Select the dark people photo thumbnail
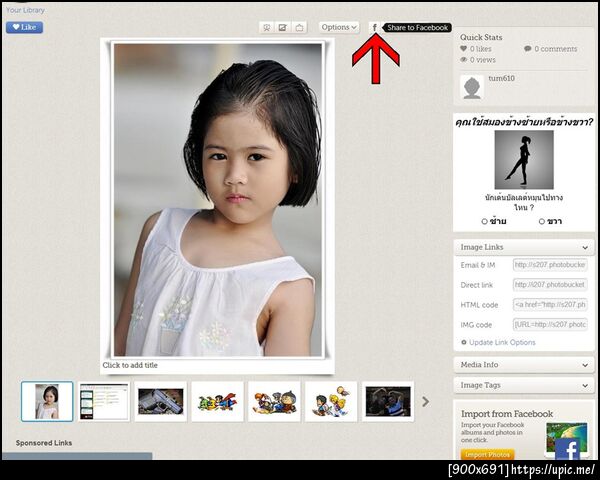The width and height of the screenshot is (600, 480). tap(388, 402)
